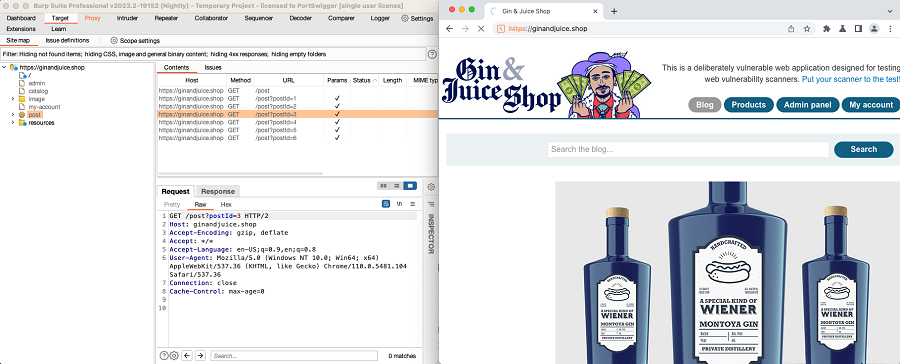Image resolution: width=900 pixels, height=364 pixels.
Task: Go to previous search match arrow
Action: coord(187,356)
